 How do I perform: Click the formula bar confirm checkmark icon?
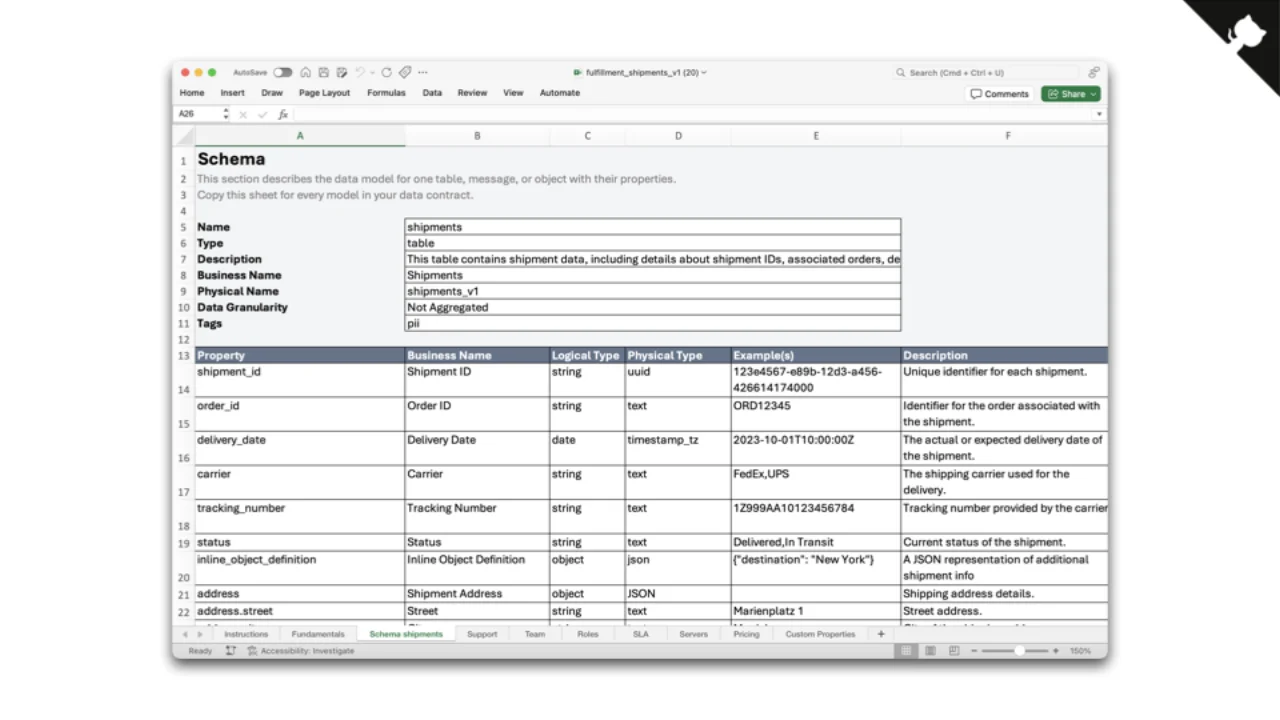tap(263, 115)
